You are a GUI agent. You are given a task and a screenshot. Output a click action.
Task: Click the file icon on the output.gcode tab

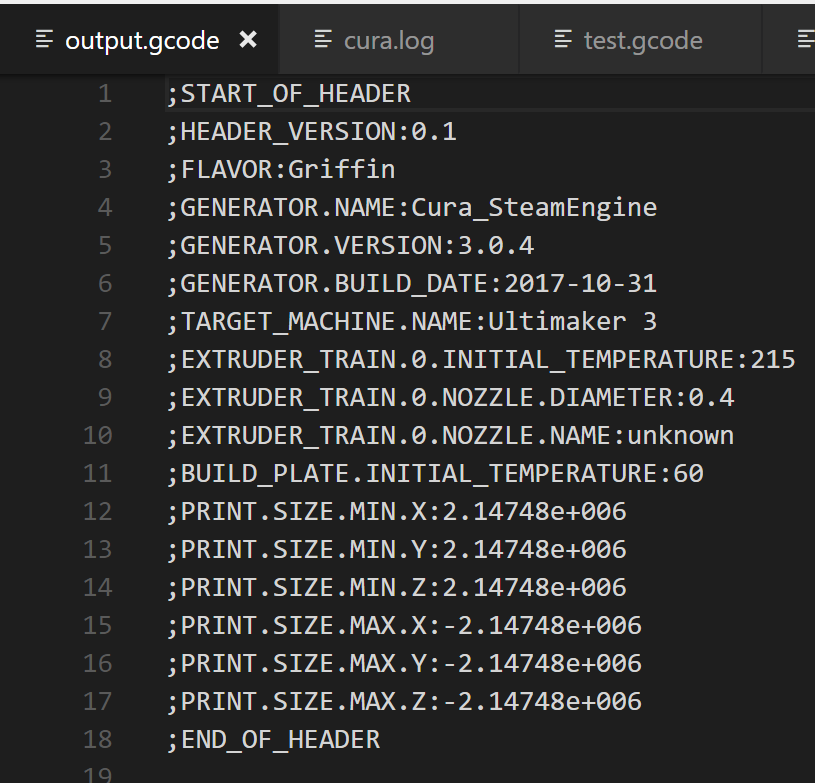(x=43, y=40)
